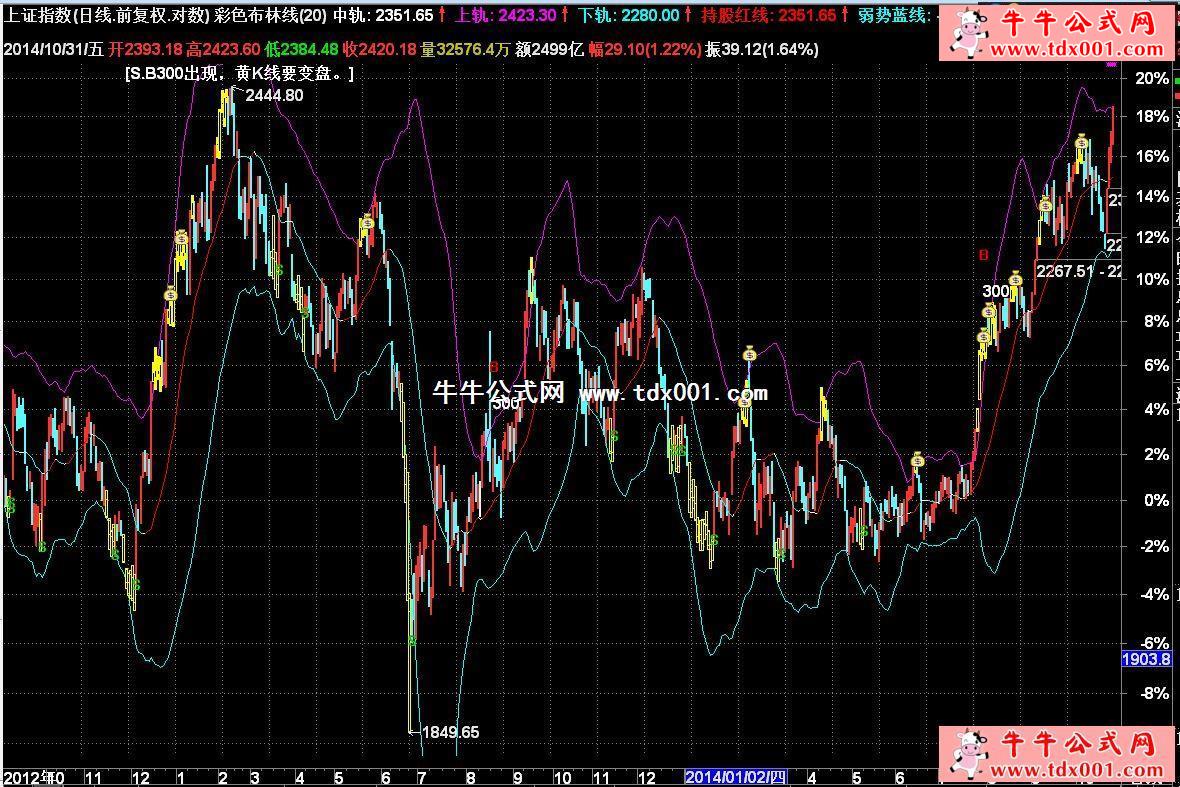
Task: Click the 1849.65 low price label
Action: (450, 732)
